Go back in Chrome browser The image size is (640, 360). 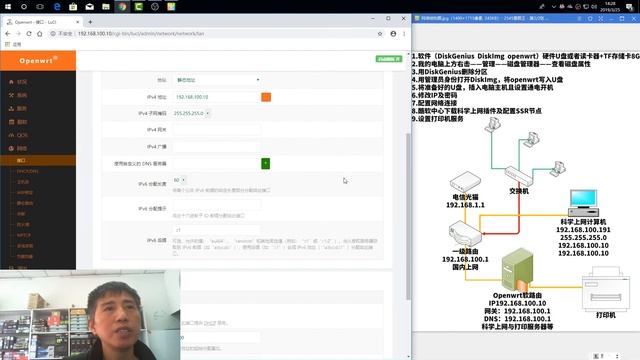tap(8, 33)
